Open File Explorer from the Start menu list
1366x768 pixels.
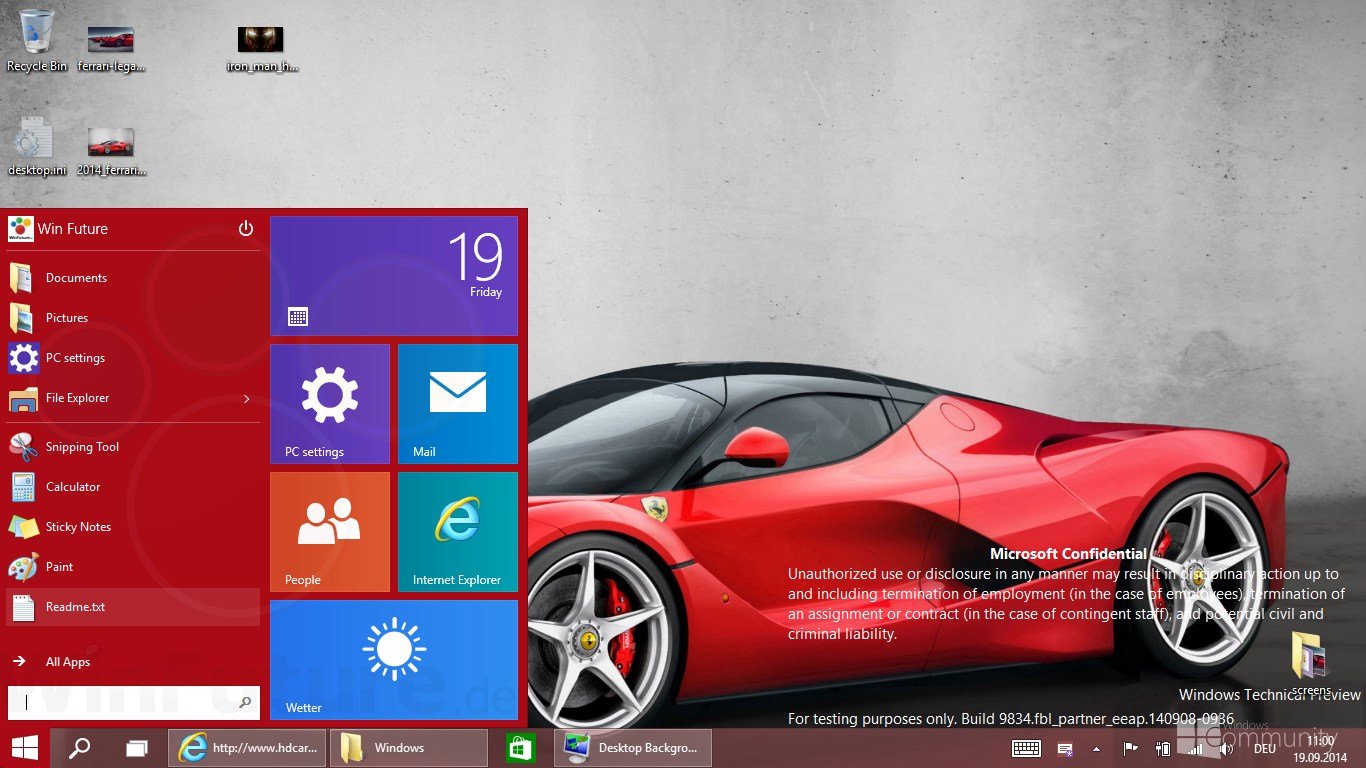(x=120, y=398)
